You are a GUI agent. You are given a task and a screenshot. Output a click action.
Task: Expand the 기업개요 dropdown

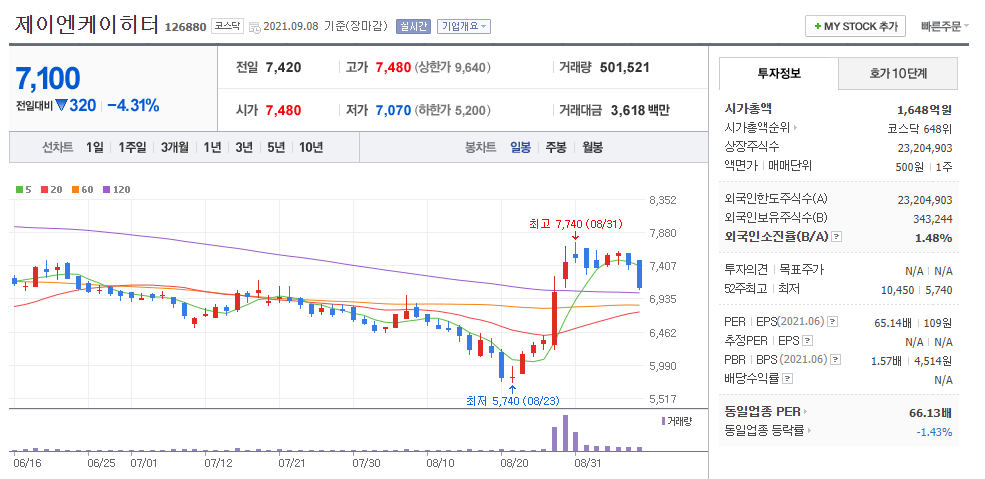point(464,26)
